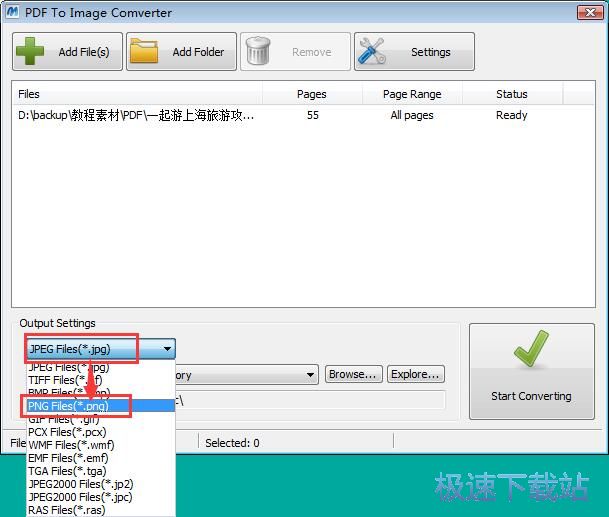Viewport: 609px width, 517px height.
Task: Close the PDF To Image Converter window
Action: coord(590,12)
